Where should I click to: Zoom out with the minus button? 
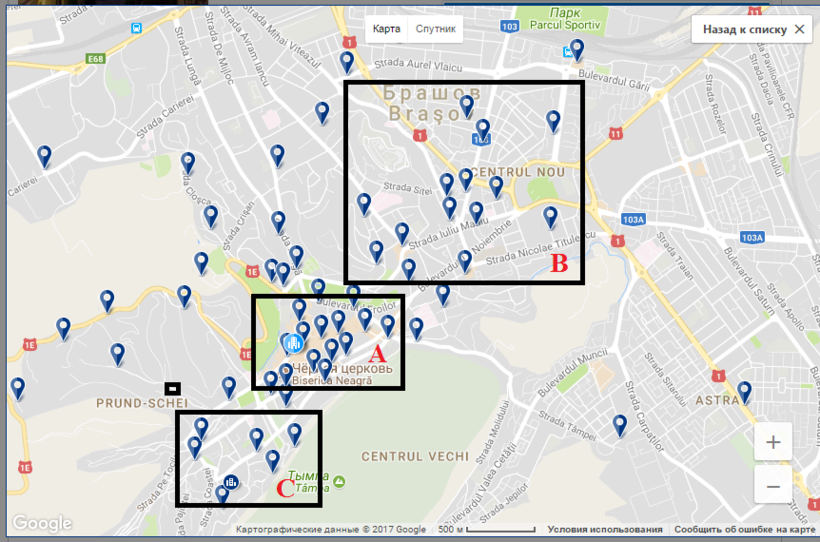pos(773,486)
